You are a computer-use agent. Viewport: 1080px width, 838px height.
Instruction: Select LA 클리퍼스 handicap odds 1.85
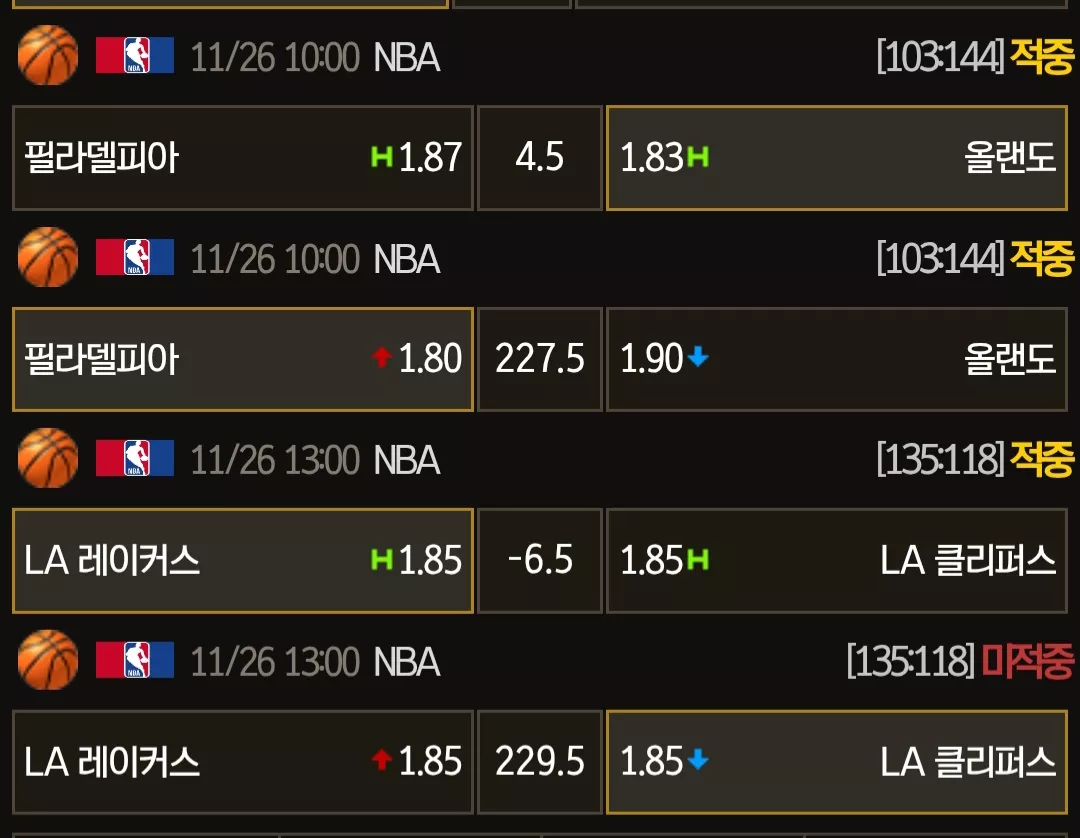(837, 561)
